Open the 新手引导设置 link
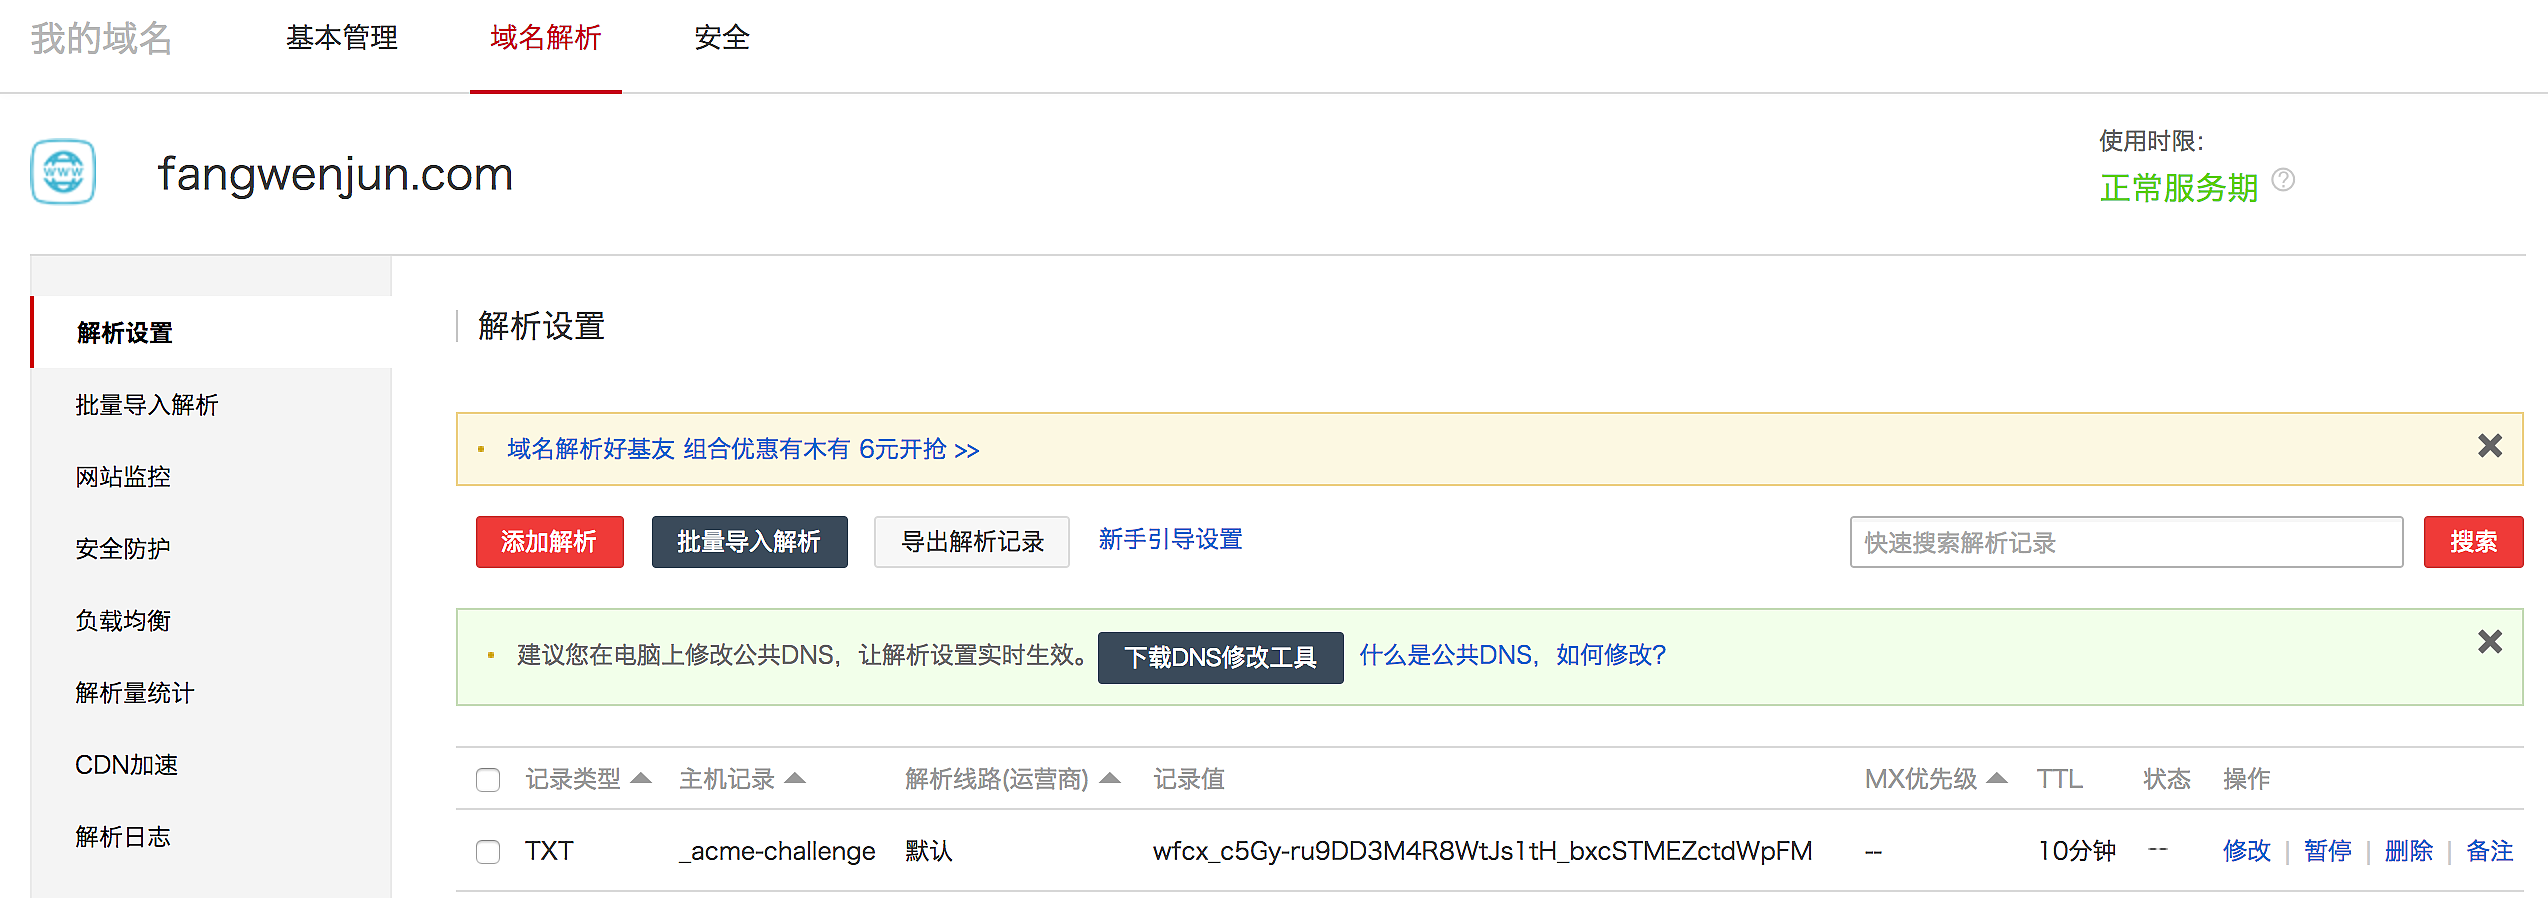Viewport: 2548px width, 898px height. pyautogui.click(x=1170, y=540)
